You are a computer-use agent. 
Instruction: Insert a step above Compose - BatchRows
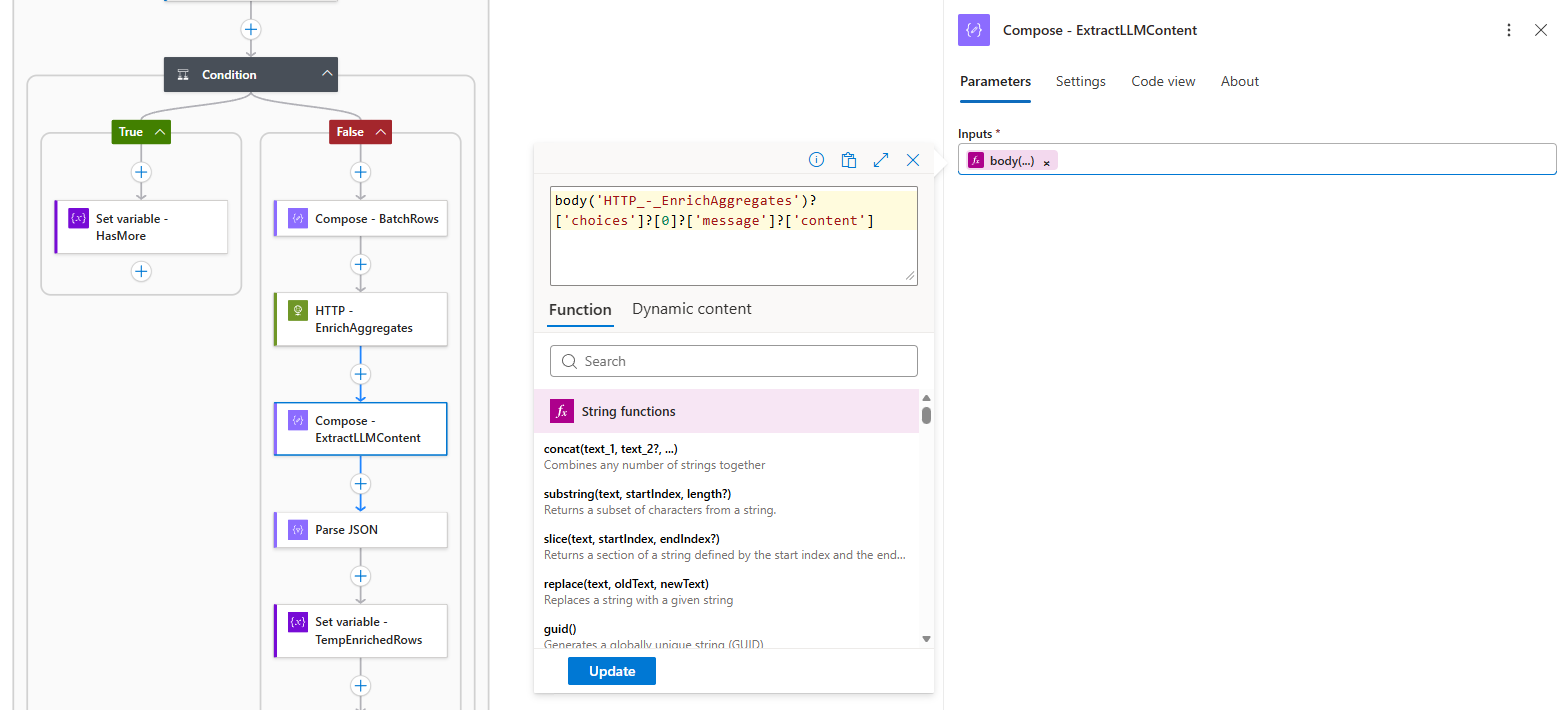click(x=361, y=173)
